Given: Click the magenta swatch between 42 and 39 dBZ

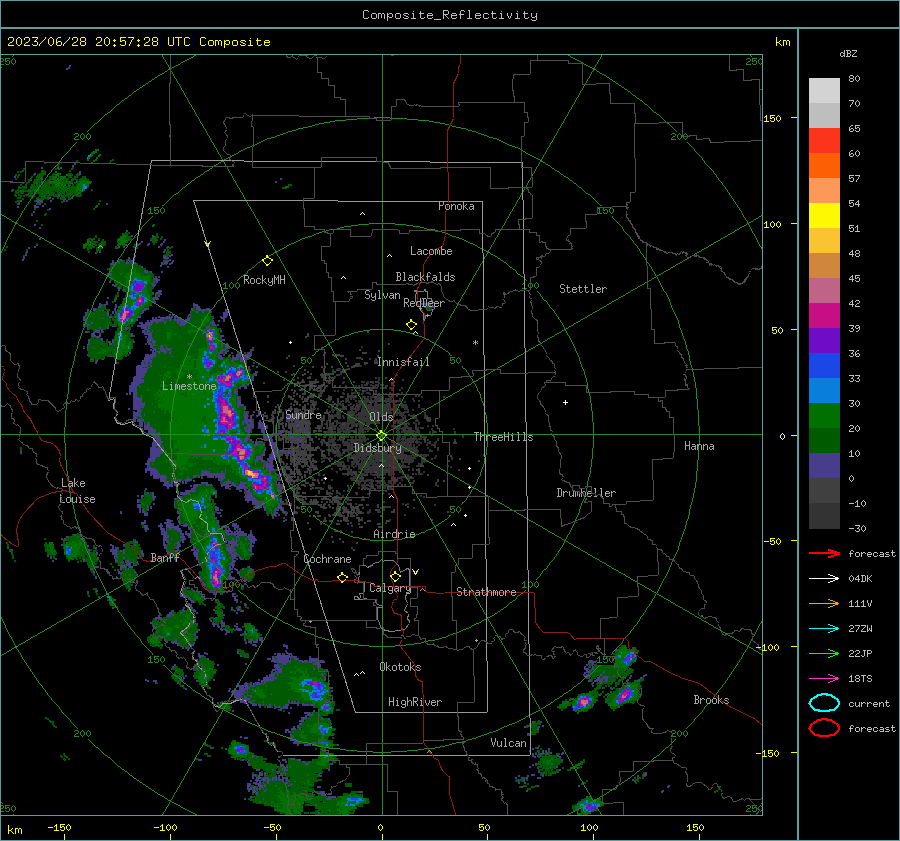Looking at the screenshot, I should (824, 315).
